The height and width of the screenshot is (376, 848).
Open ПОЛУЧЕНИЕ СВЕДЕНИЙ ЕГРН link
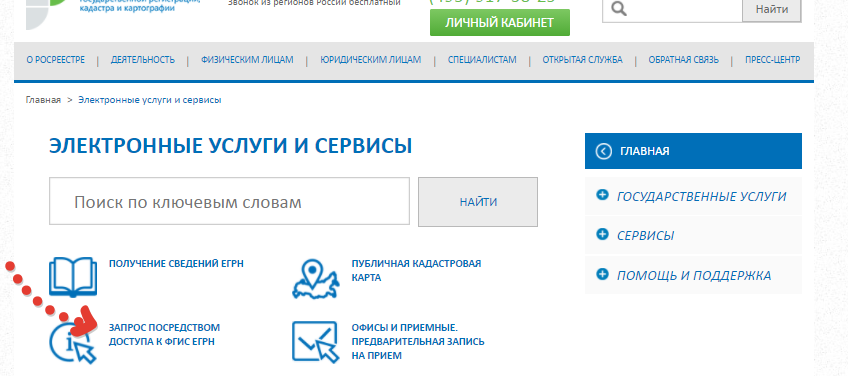click(x=176, y=264)
